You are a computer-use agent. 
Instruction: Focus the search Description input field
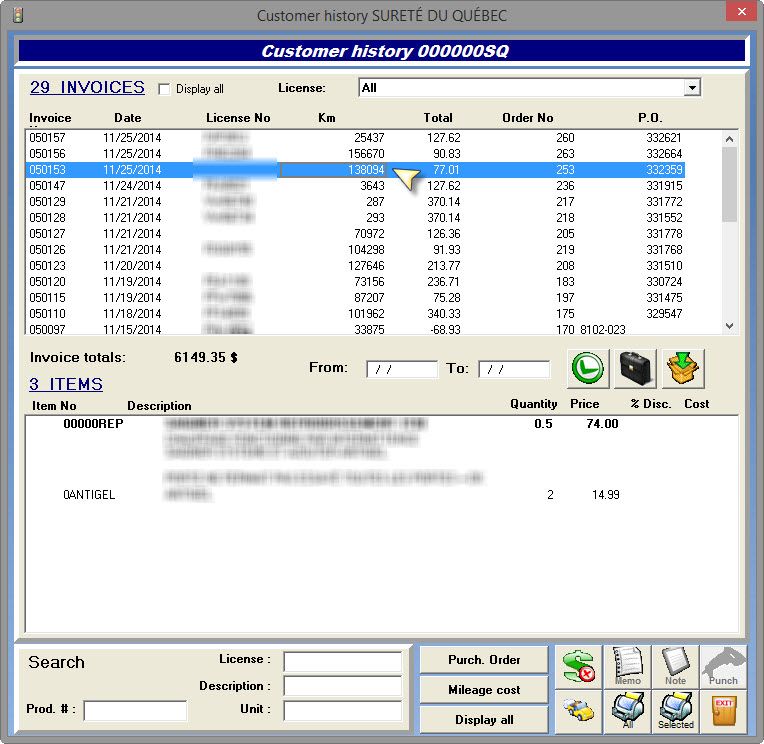343,686
